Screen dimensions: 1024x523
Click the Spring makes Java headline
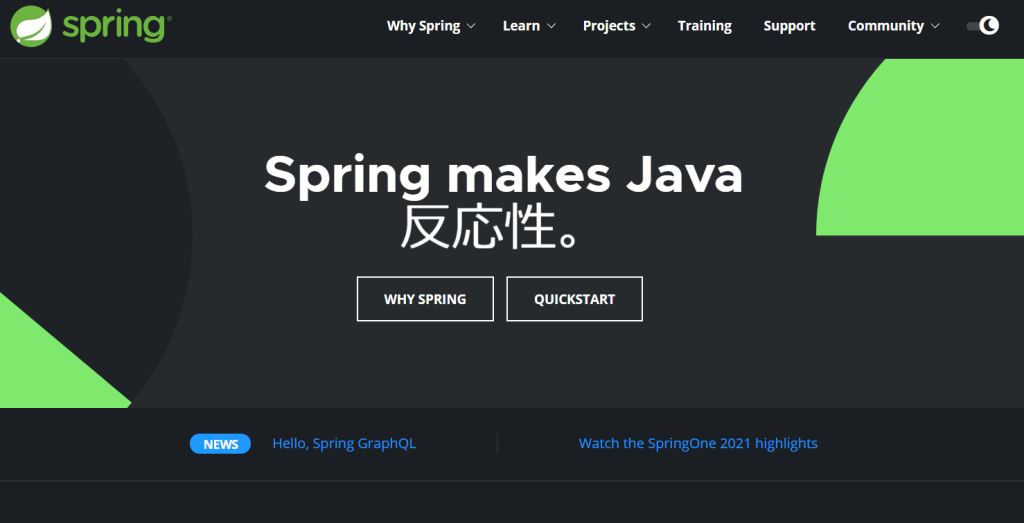(x=504, y=176)
